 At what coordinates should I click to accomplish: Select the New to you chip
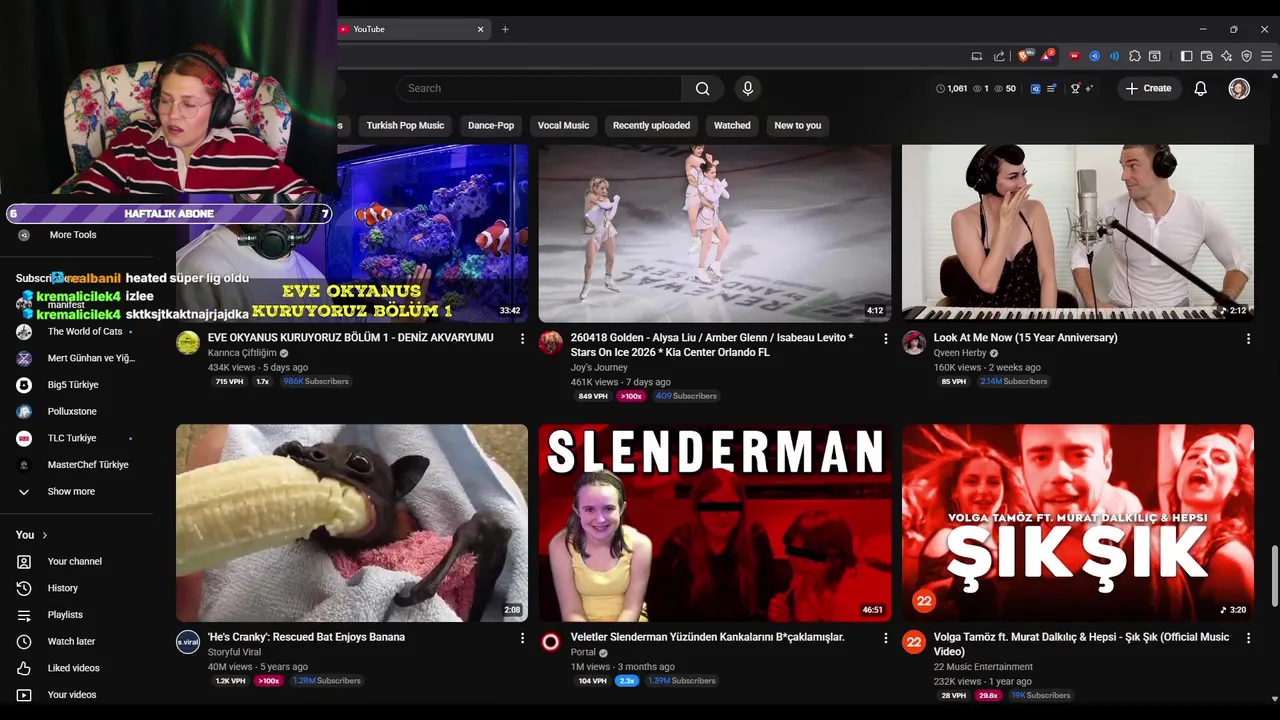[797, 125]
